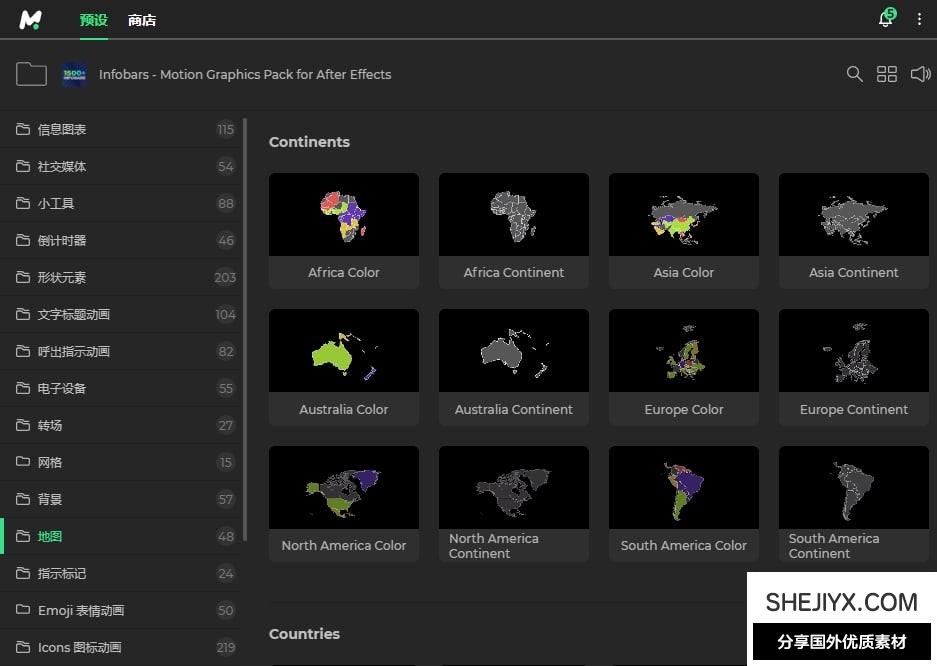937x666 pixels.
Task: Click the Infobars pack thumbnail icon
Action: 74,74
